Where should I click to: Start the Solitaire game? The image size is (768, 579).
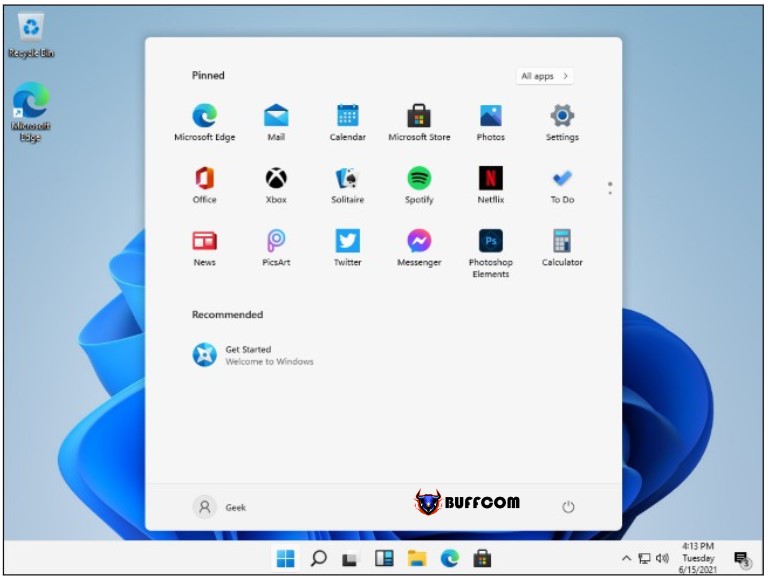(x=348, y=185)
